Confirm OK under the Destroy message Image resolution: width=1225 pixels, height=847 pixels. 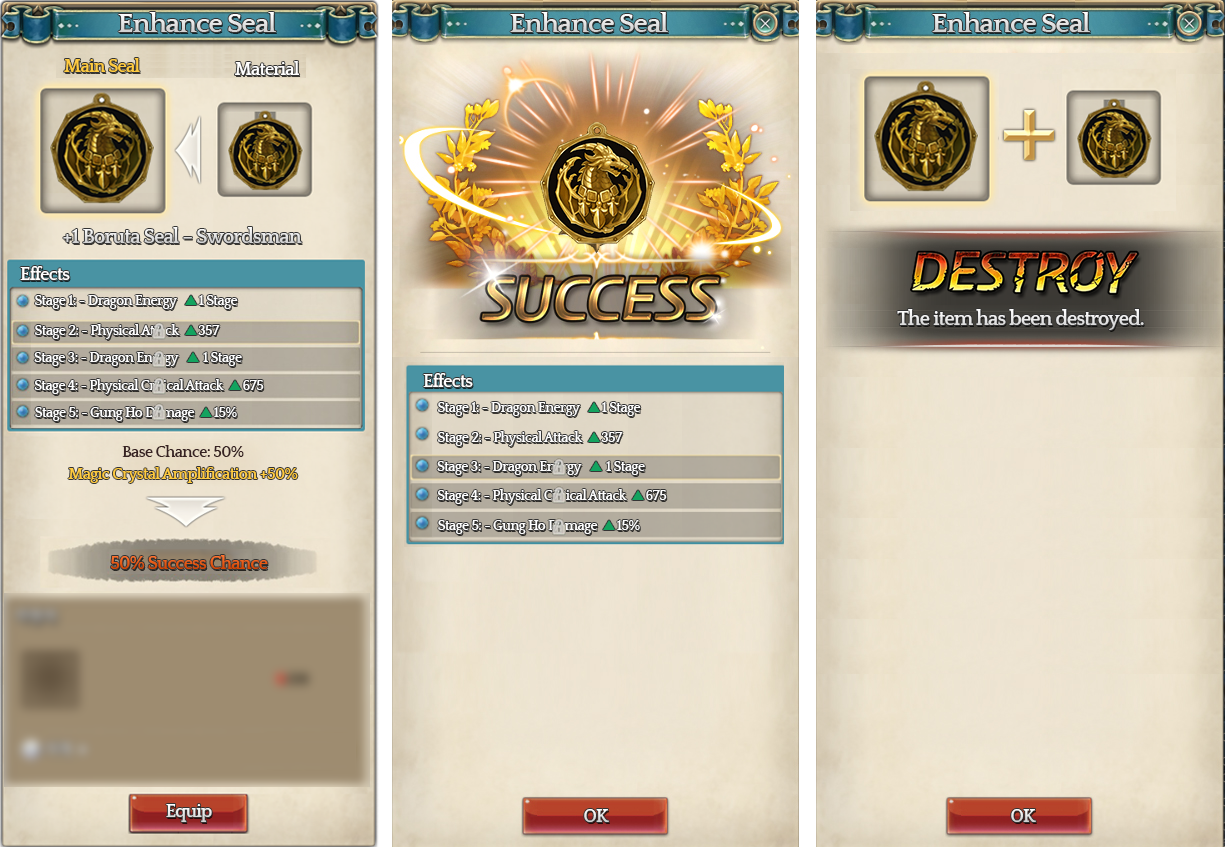(x=1019, y=816)
